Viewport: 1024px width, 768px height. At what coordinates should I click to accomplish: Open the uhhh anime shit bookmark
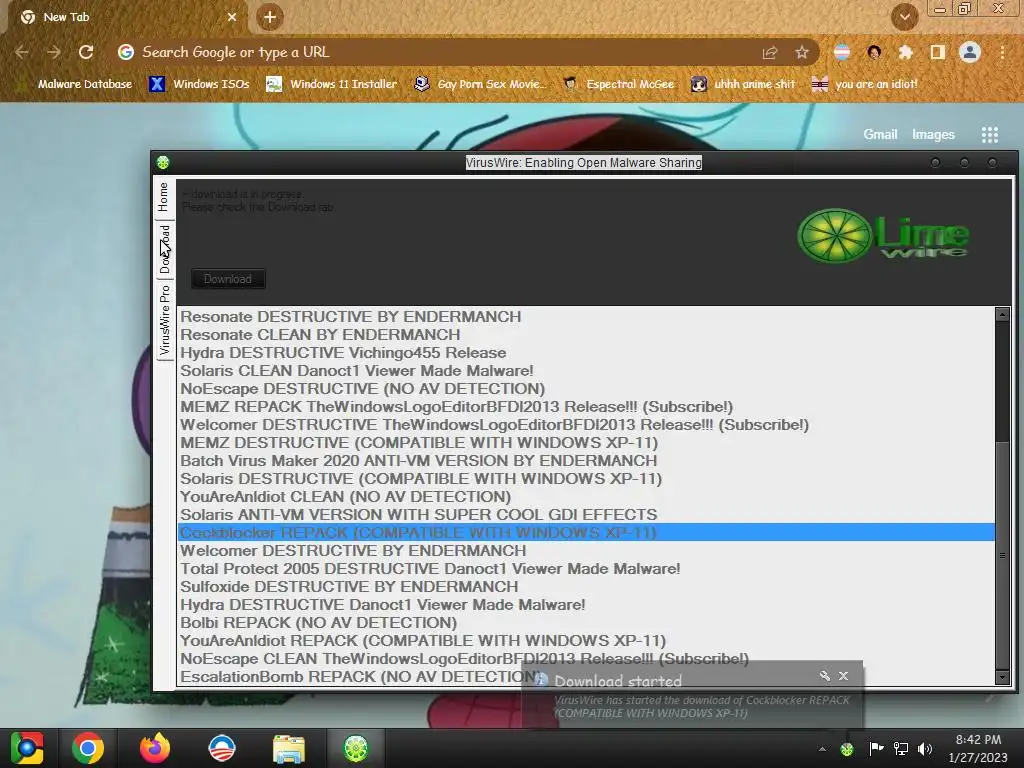point(744,84)
